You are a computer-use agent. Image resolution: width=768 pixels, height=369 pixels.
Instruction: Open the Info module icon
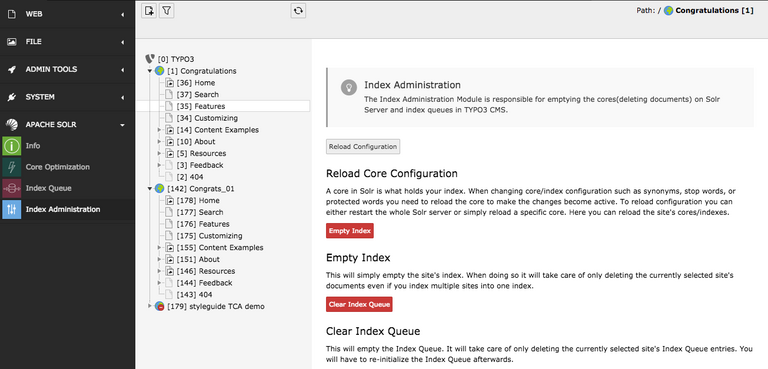click(x=12, y=146)
